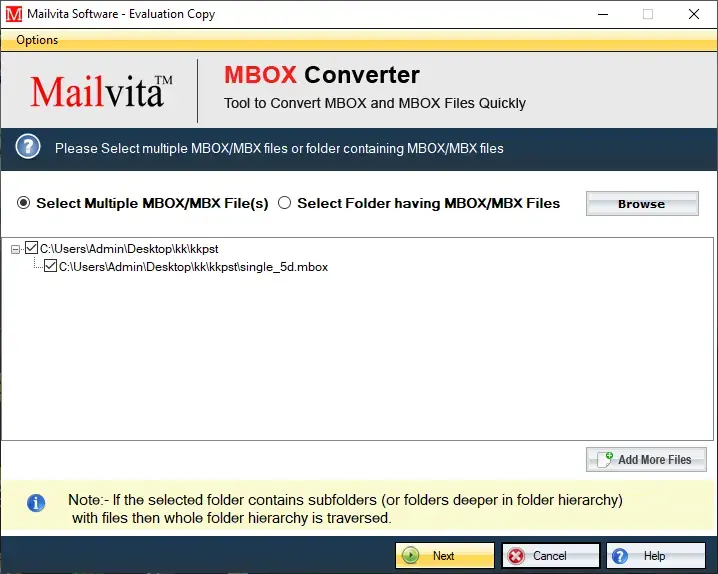Viewport: 718px width, 574px height.
Task: Click the Mailvita M icon in title bar
Action: [x=14, y=14]
